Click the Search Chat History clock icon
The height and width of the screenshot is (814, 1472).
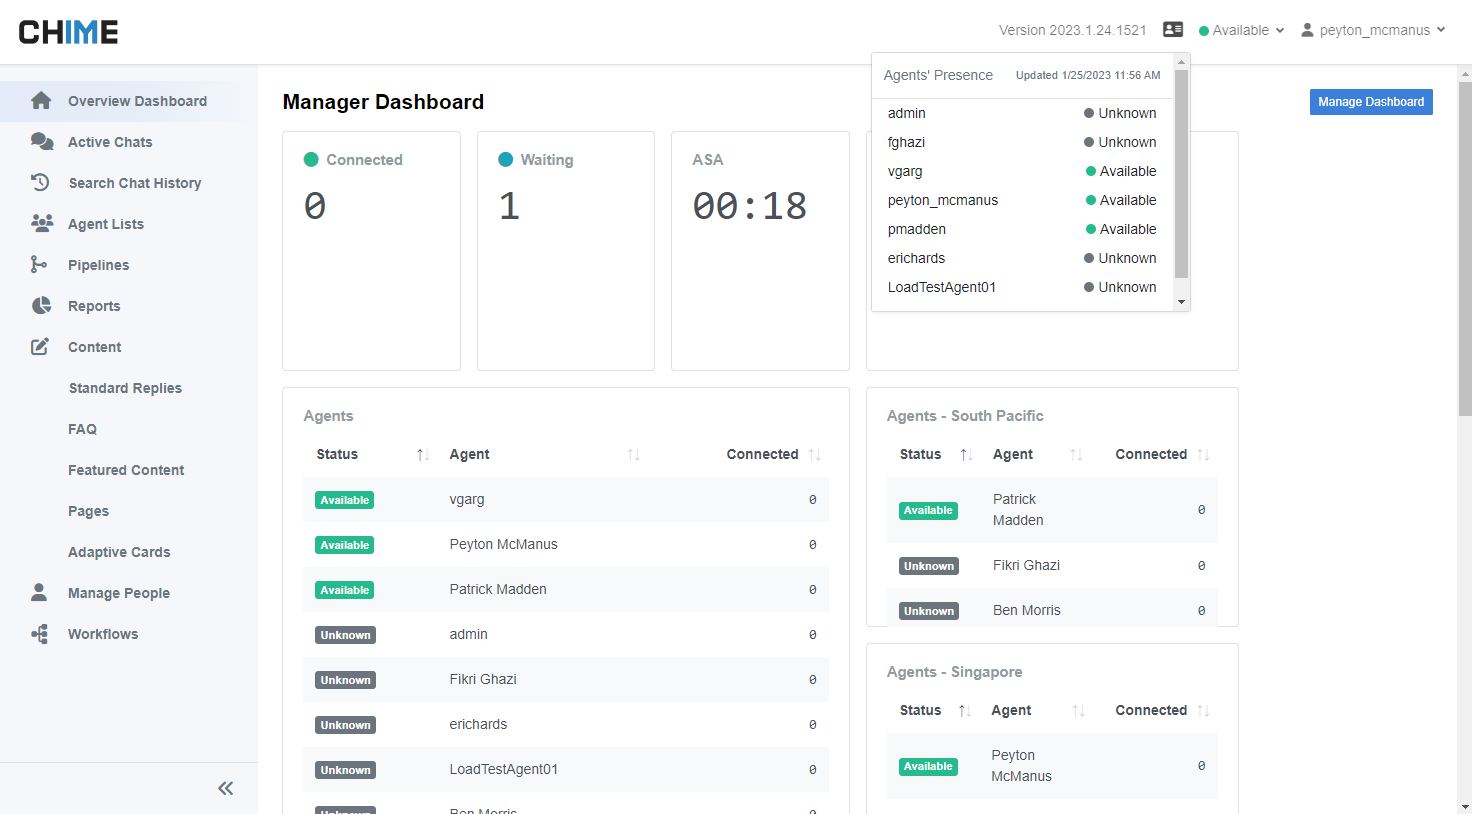tap(40, 183)
